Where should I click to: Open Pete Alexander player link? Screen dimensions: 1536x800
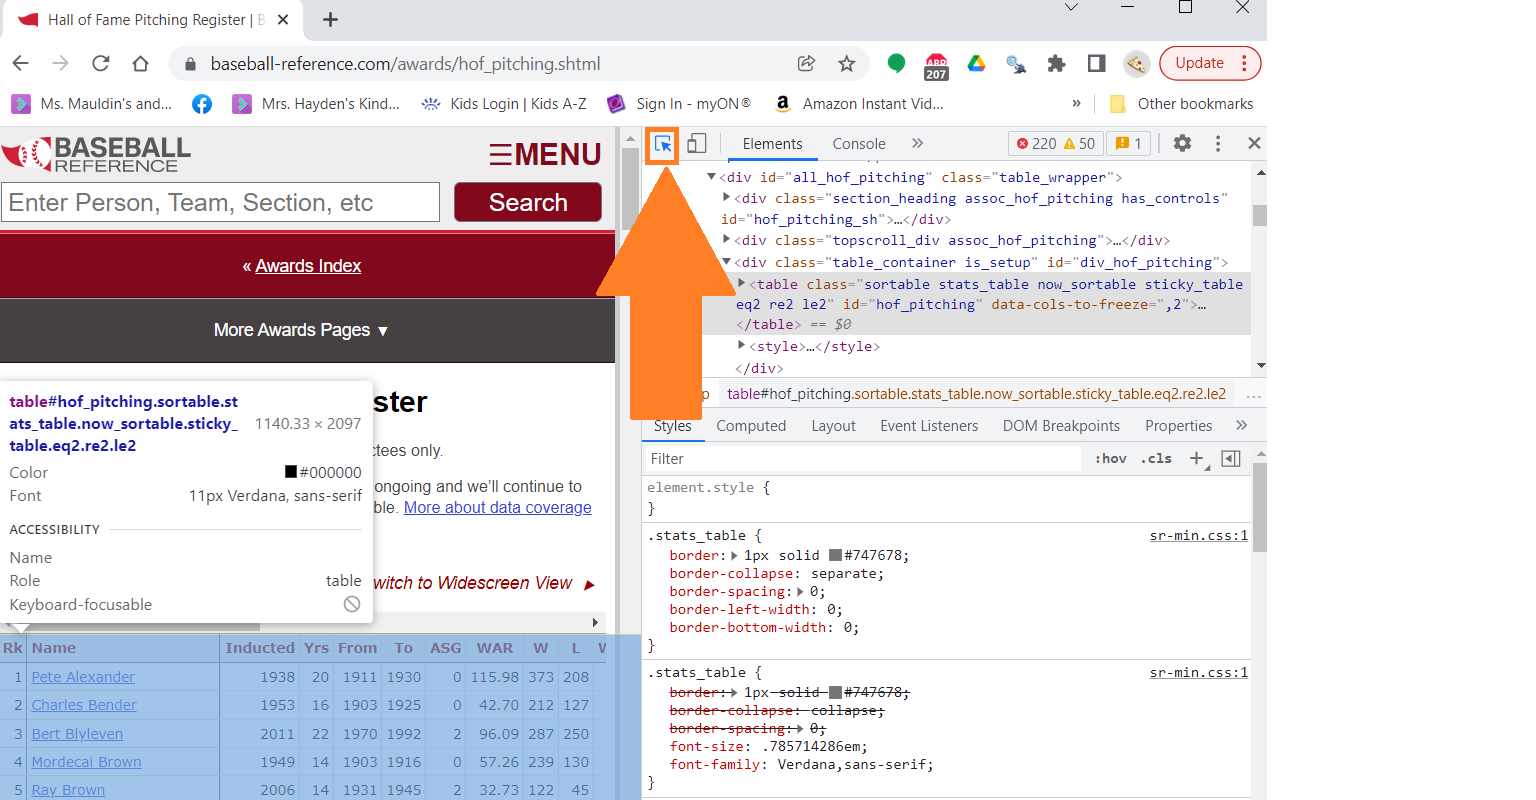[x=83, y=677]
